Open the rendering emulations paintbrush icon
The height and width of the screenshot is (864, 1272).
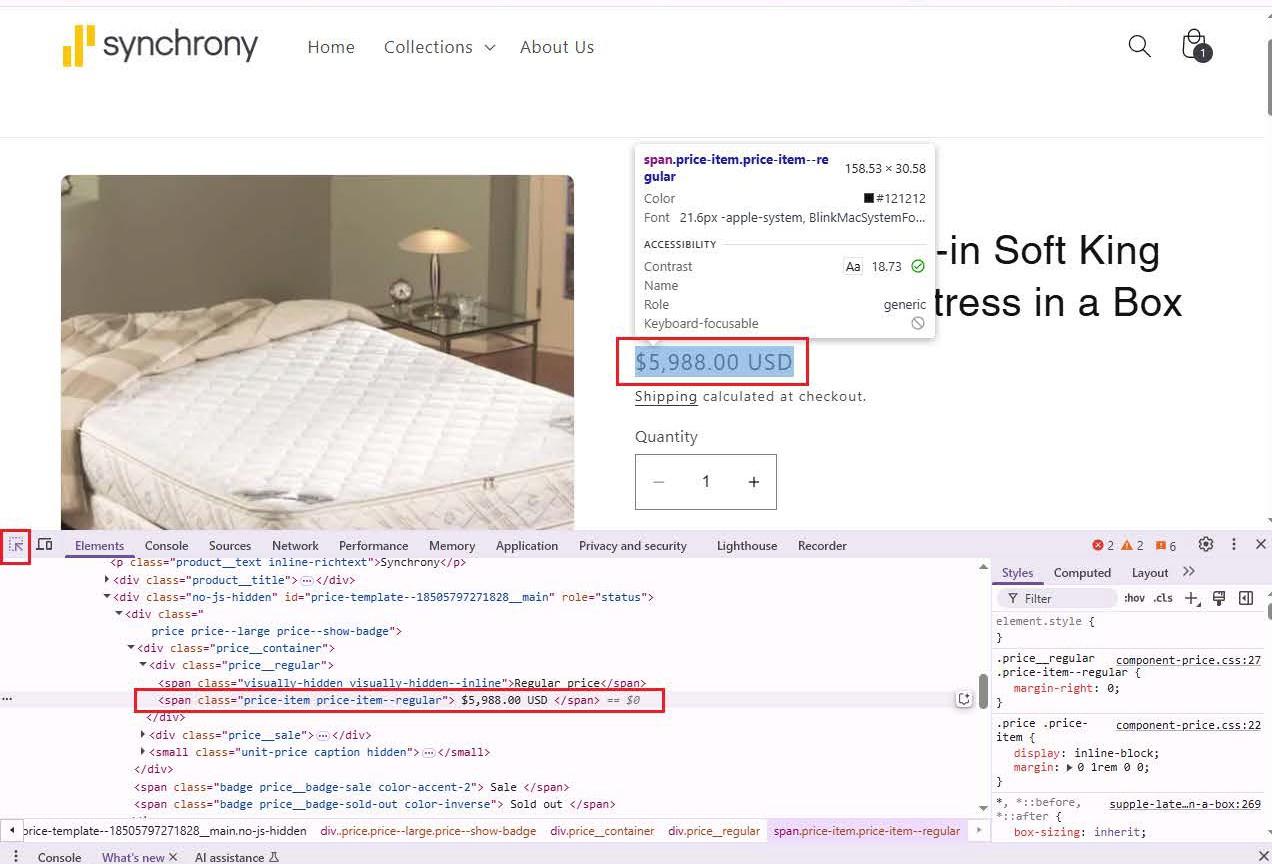[1219, 598]
